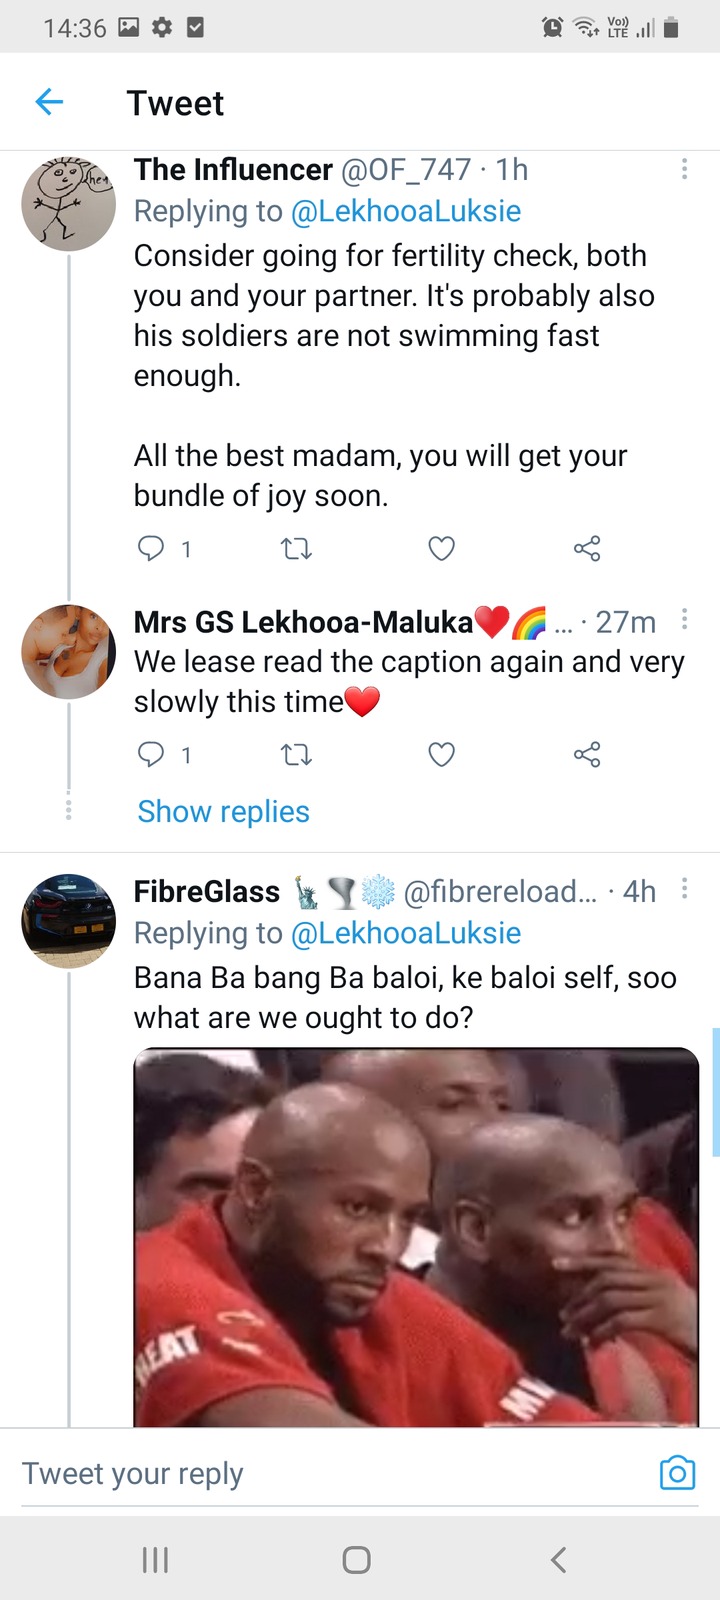Like The Influencer's tweet
Viewport: 720px width, 1600px height.
click(441, 548)
